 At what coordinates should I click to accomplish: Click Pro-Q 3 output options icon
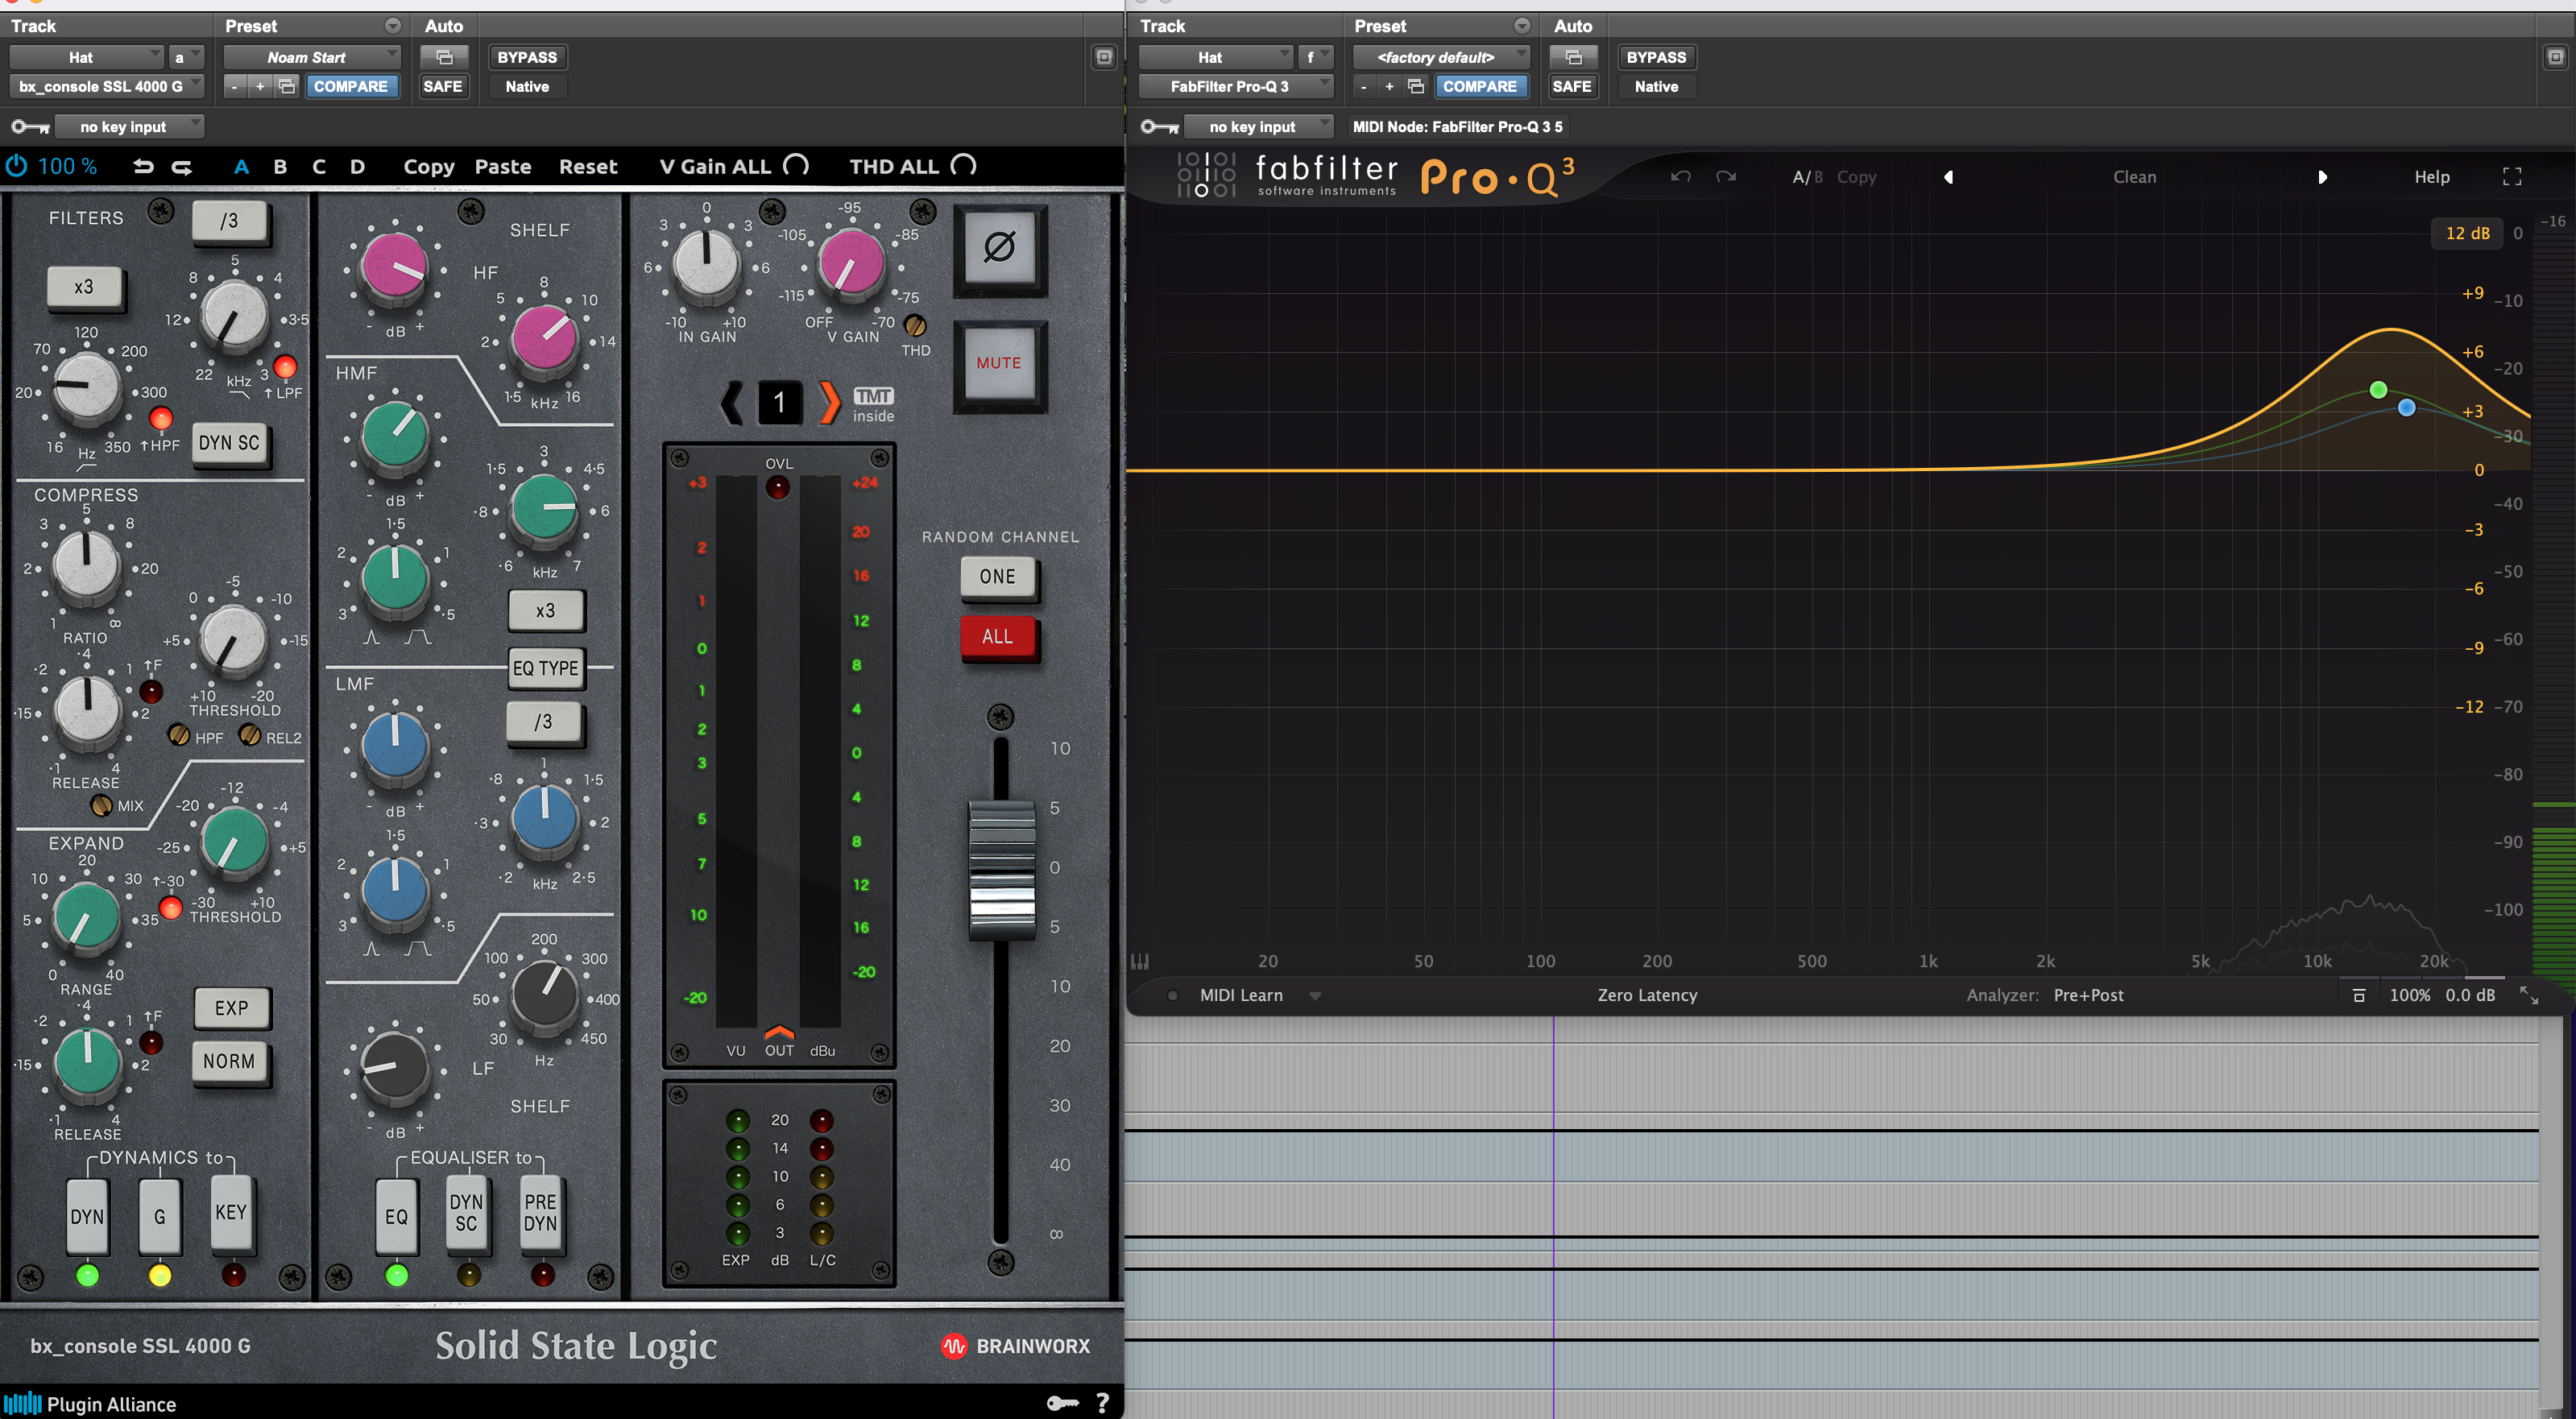coord(2358,995)
